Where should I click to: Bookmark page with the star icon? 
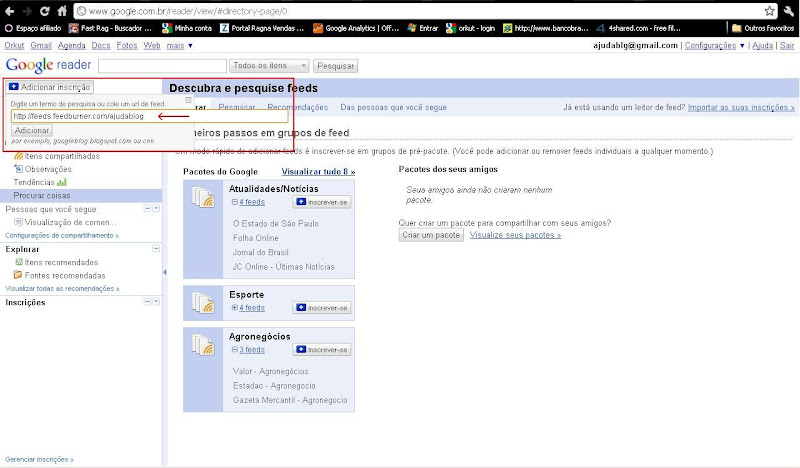[769, 11]
